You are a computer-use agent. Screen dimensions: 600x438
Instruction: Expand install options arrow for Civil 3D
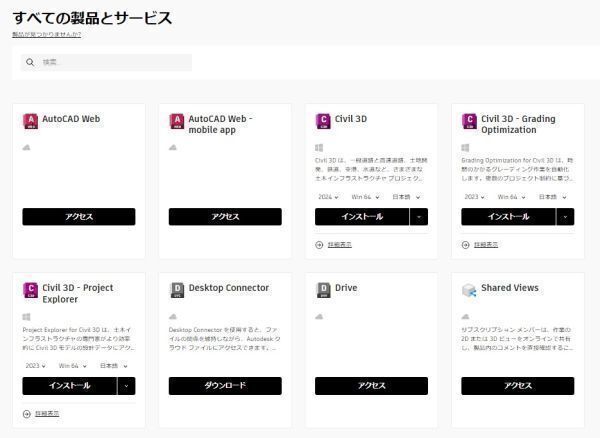coord(419,217)
